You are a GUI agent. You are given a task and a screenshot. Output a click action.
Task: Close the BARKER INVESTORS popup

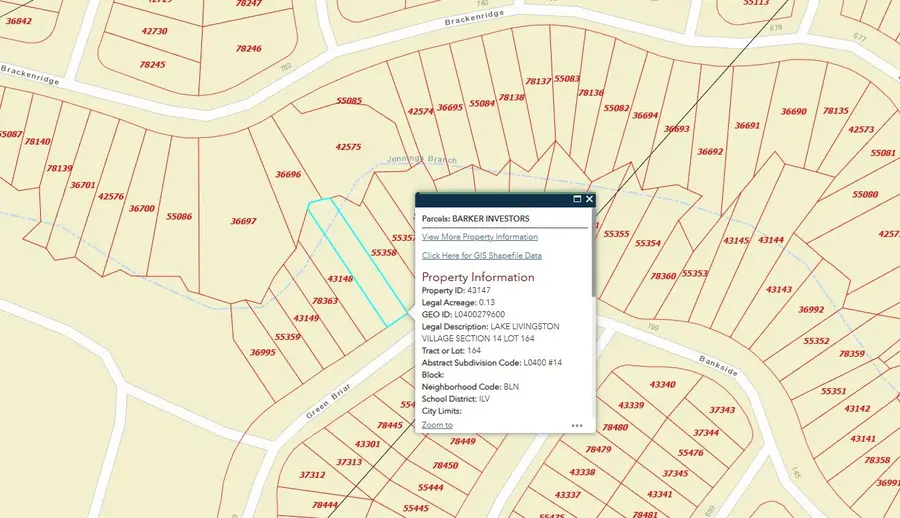[x=589, y=199]
